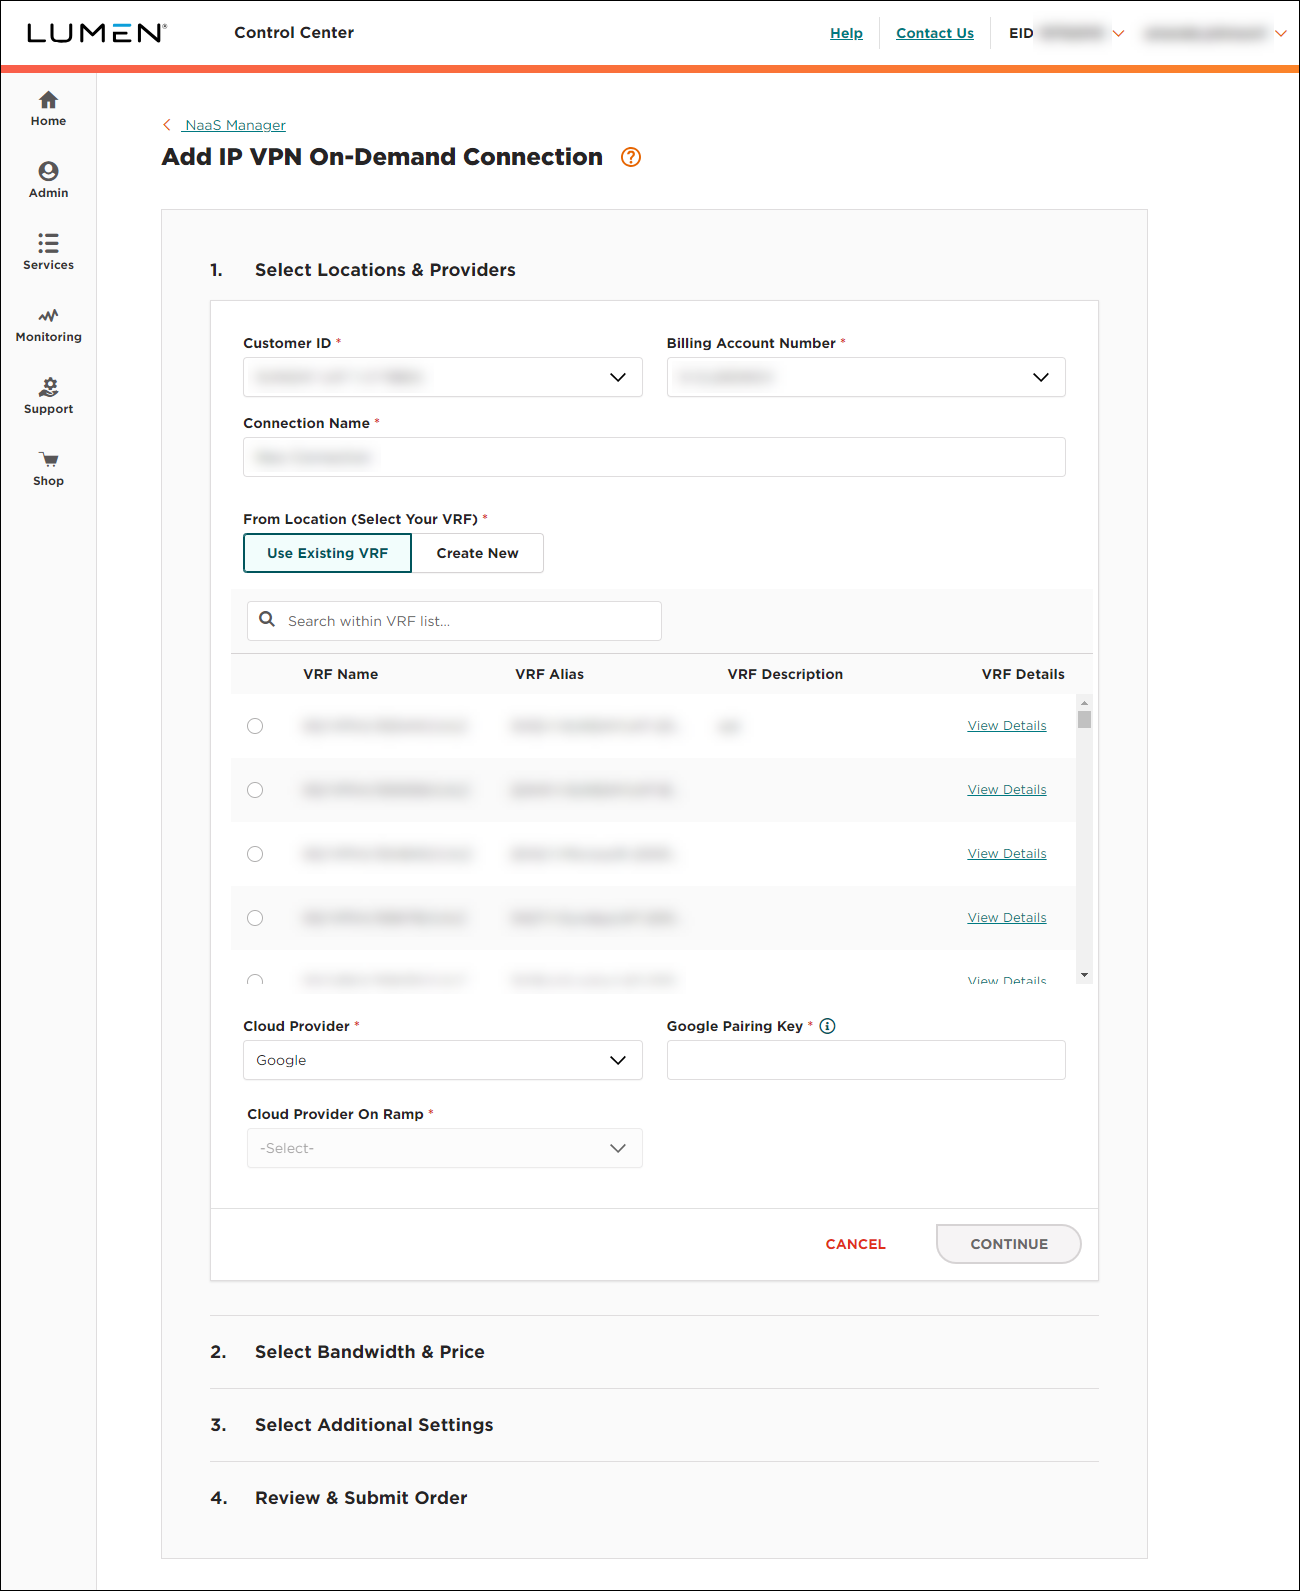Click the VRF search magnifier icon
Screen dimensions: 1300x1591
click(x=267, y=619)
